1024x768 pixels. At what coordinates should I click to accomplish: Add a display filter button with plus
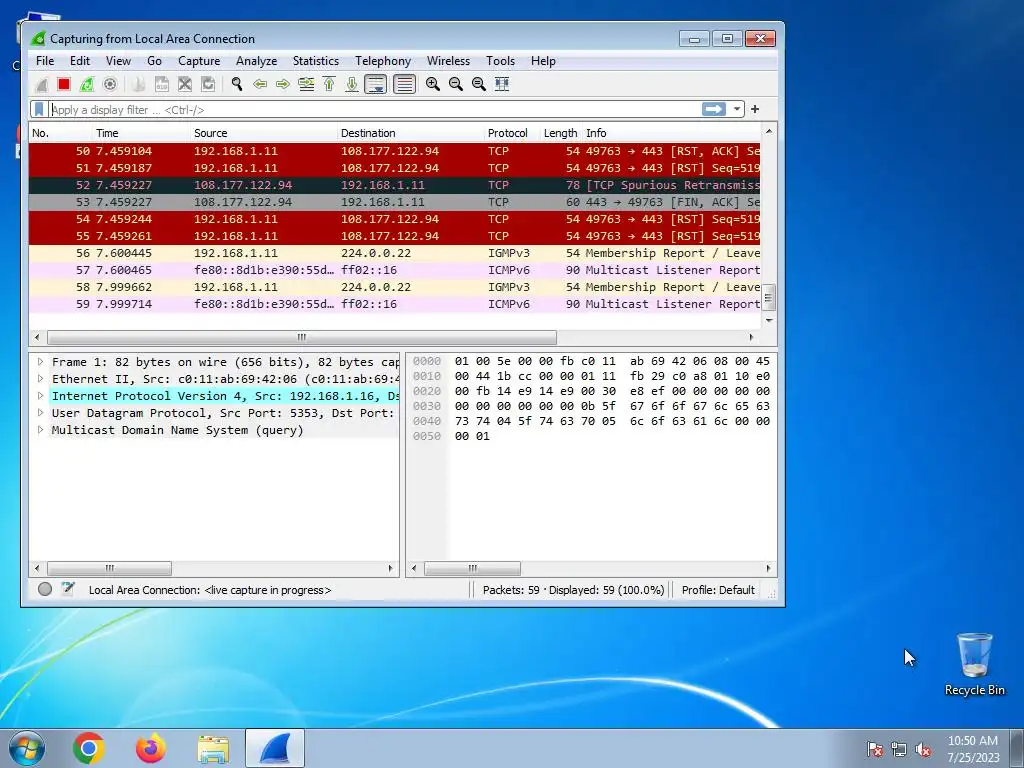pyautogui.click(x=755, y=109)
